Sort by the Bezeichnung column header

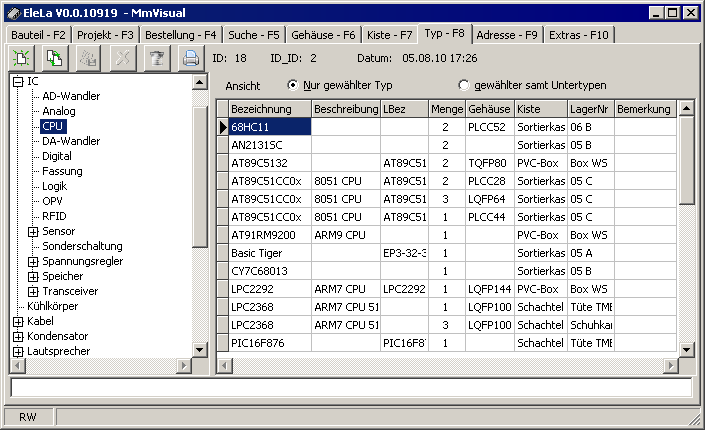pos(261,108)
